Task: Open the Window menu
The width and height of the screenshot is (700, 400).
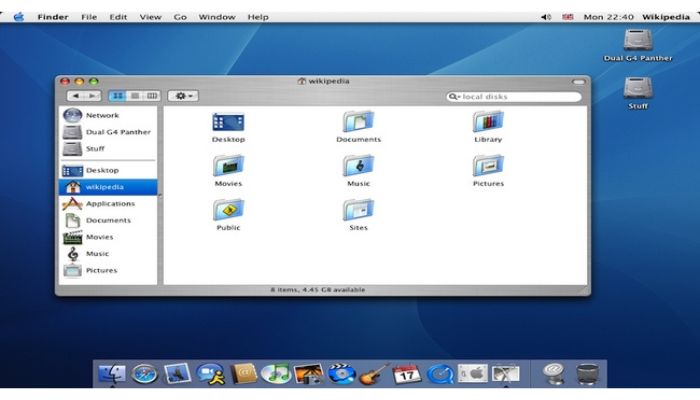Action: [217, 17]
